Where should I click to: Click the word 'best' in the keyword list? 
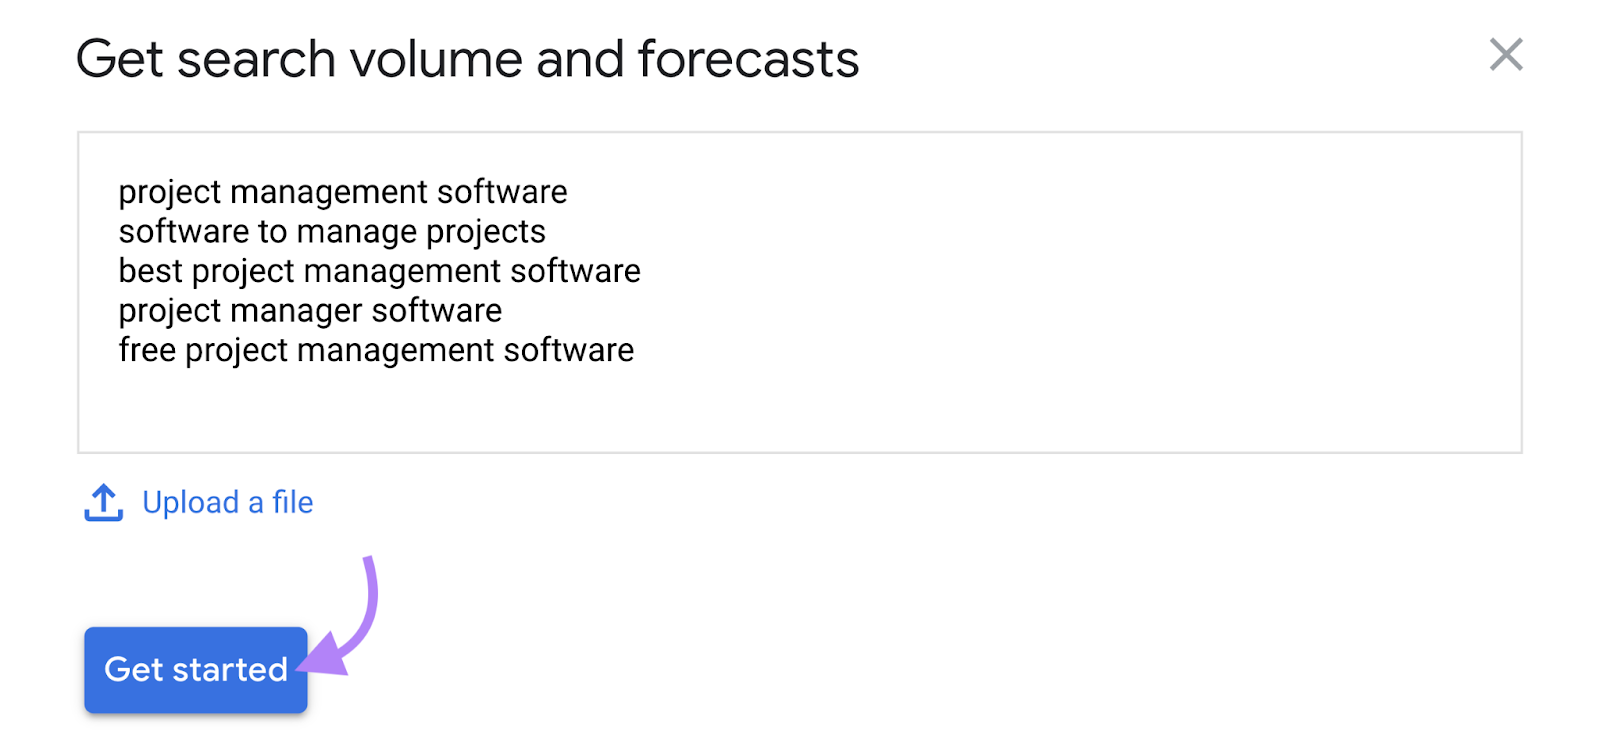pyautogui.click(x=151, y=271)
